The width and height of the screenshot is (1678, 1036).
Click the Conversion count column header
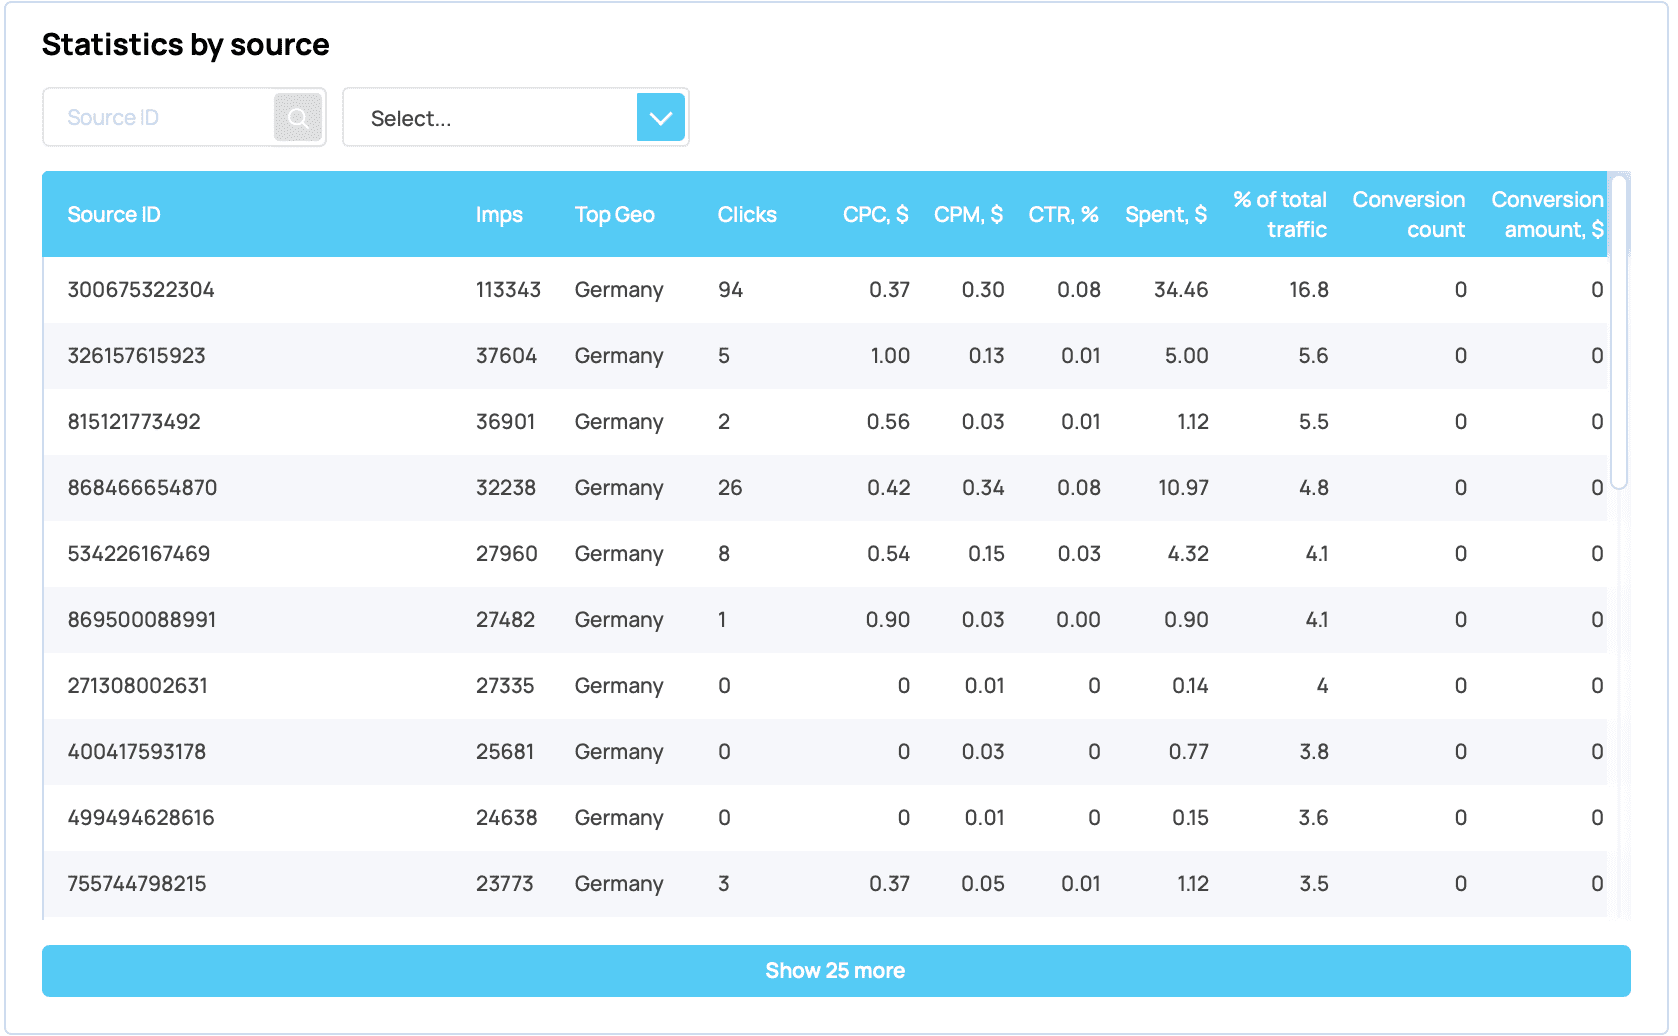pos(1408,215)
